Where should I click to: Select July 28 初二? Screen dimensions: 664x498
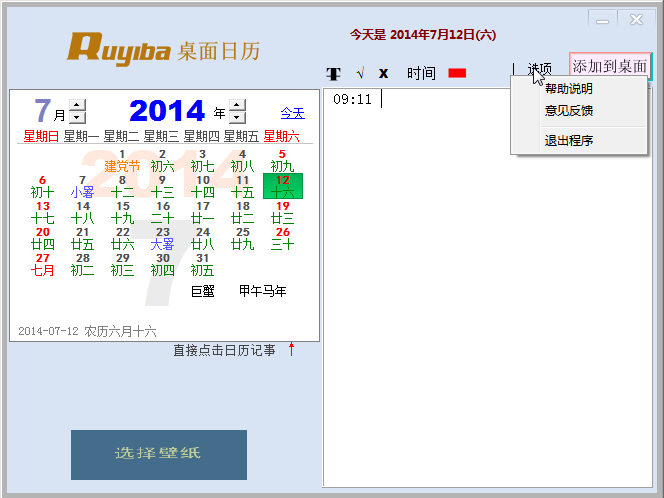pyautogui.click(x=82, y=264)
